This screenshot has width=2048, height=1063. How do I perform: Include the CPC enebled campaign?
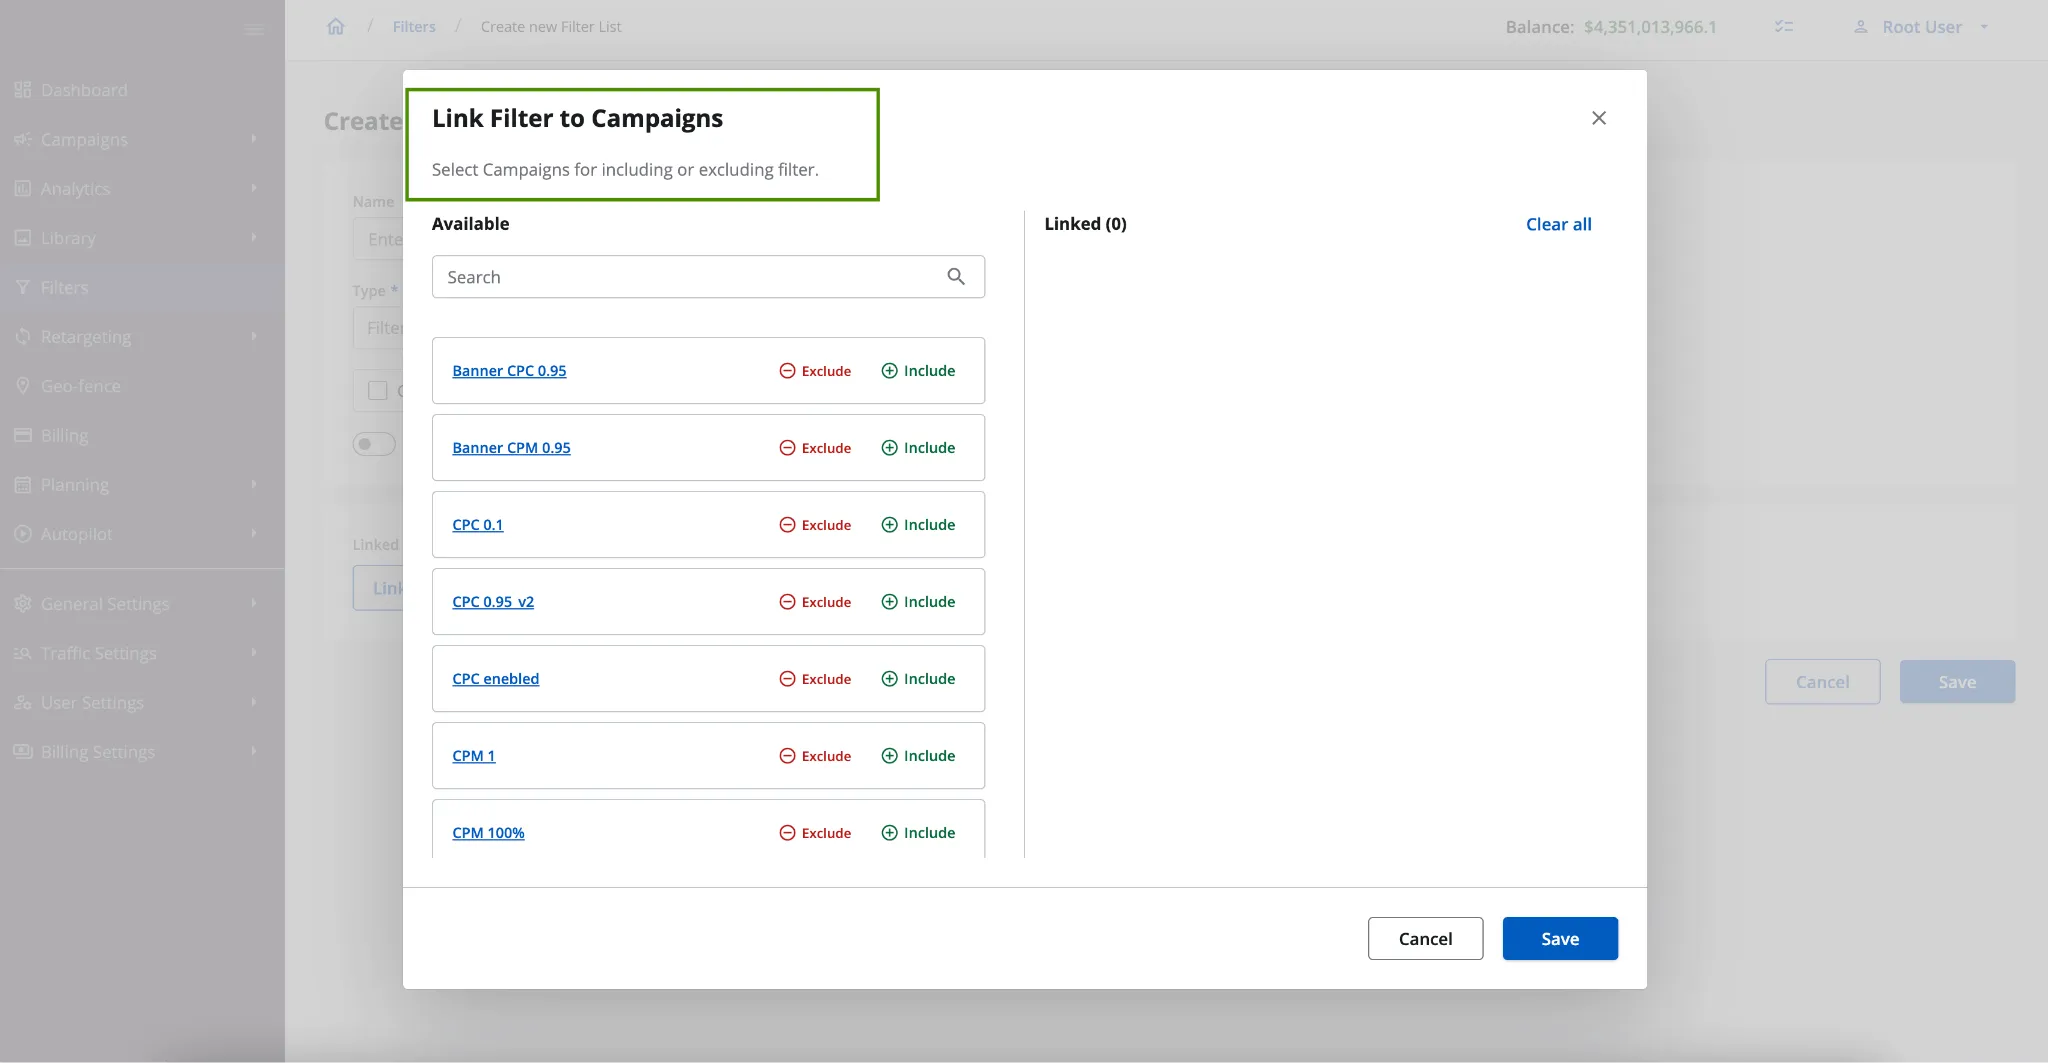point(918,679)
